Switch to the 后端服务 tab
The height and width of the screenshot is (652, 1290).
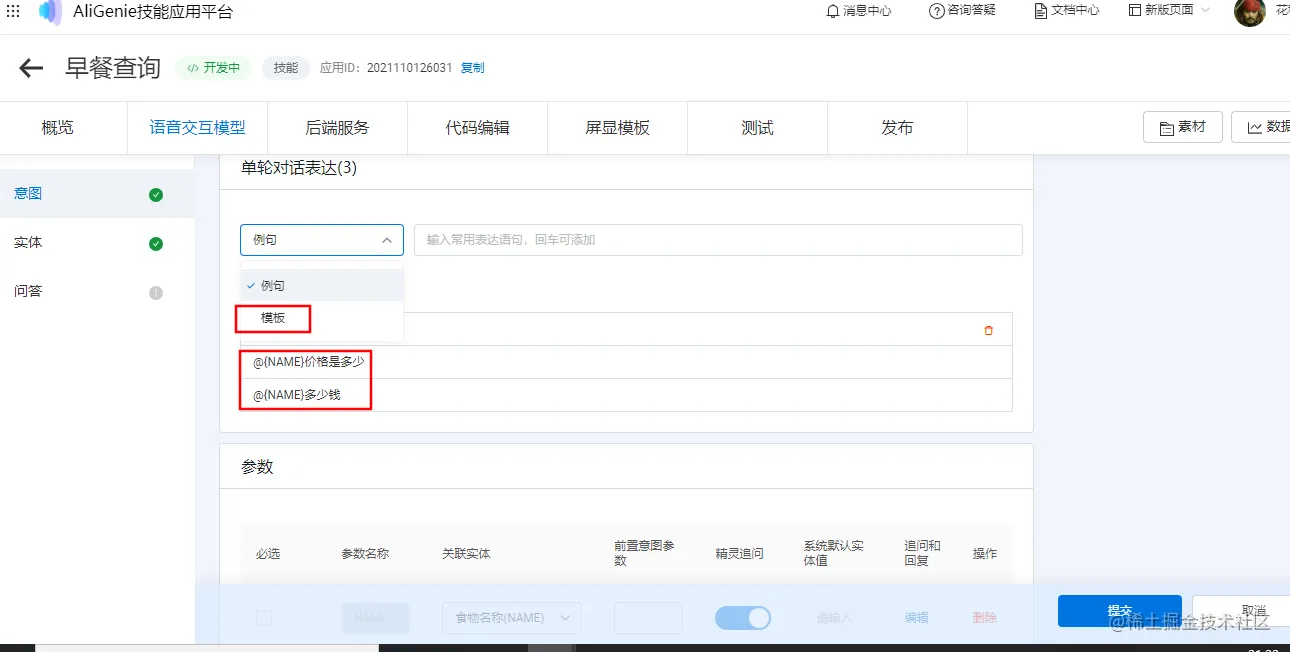point(338,128)
